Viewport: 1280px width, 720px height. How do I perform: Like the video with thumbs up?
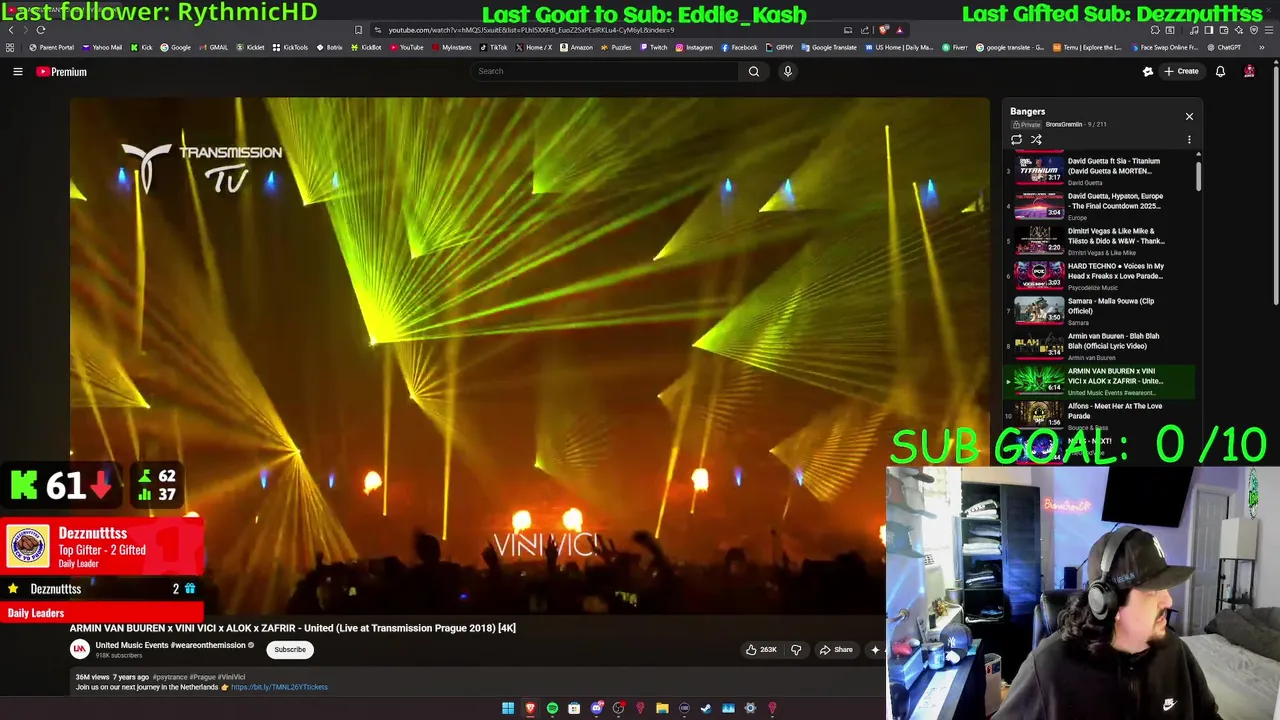pyautogui.click(x=761, y=650)
